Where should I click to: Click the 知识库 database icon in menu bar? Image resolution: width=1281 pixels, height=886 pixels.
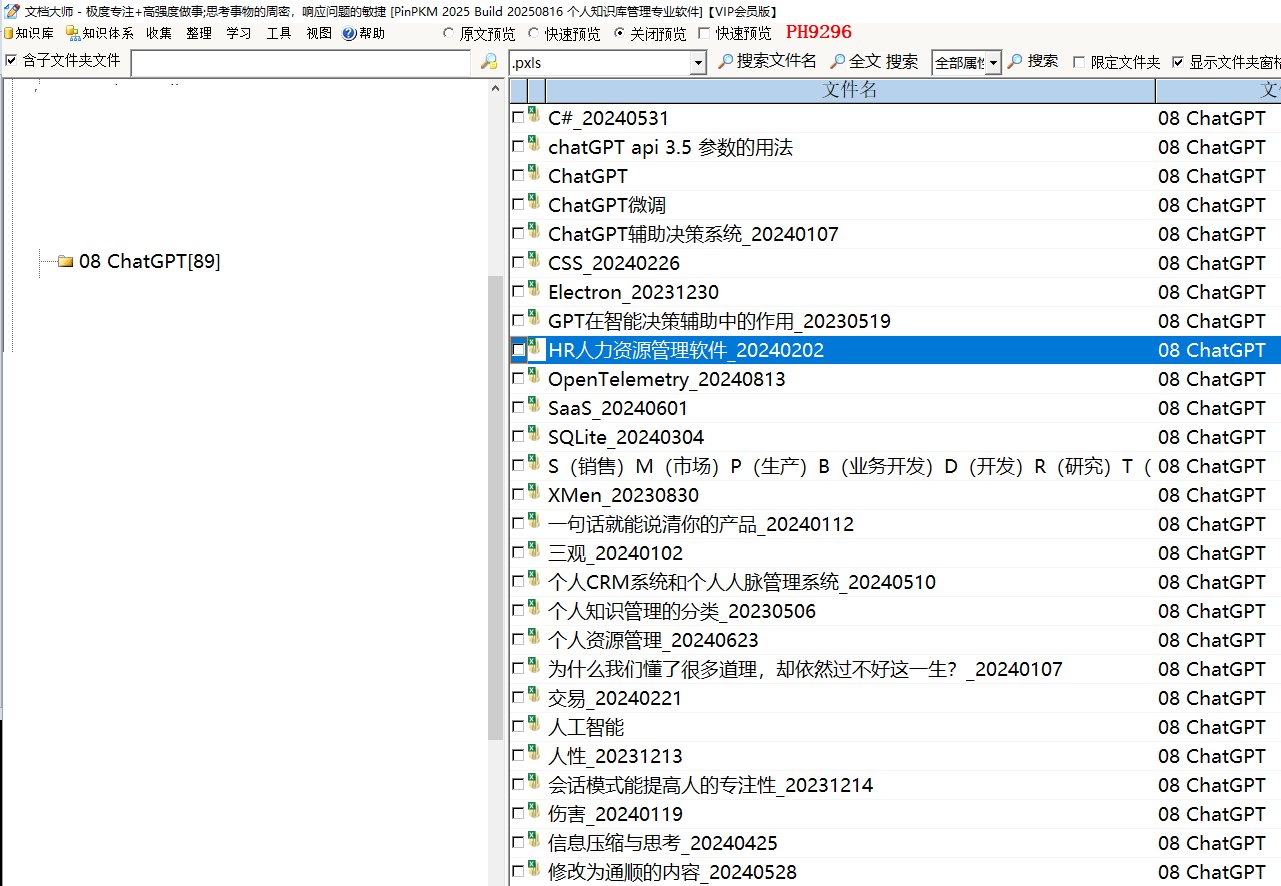point(9,34)
